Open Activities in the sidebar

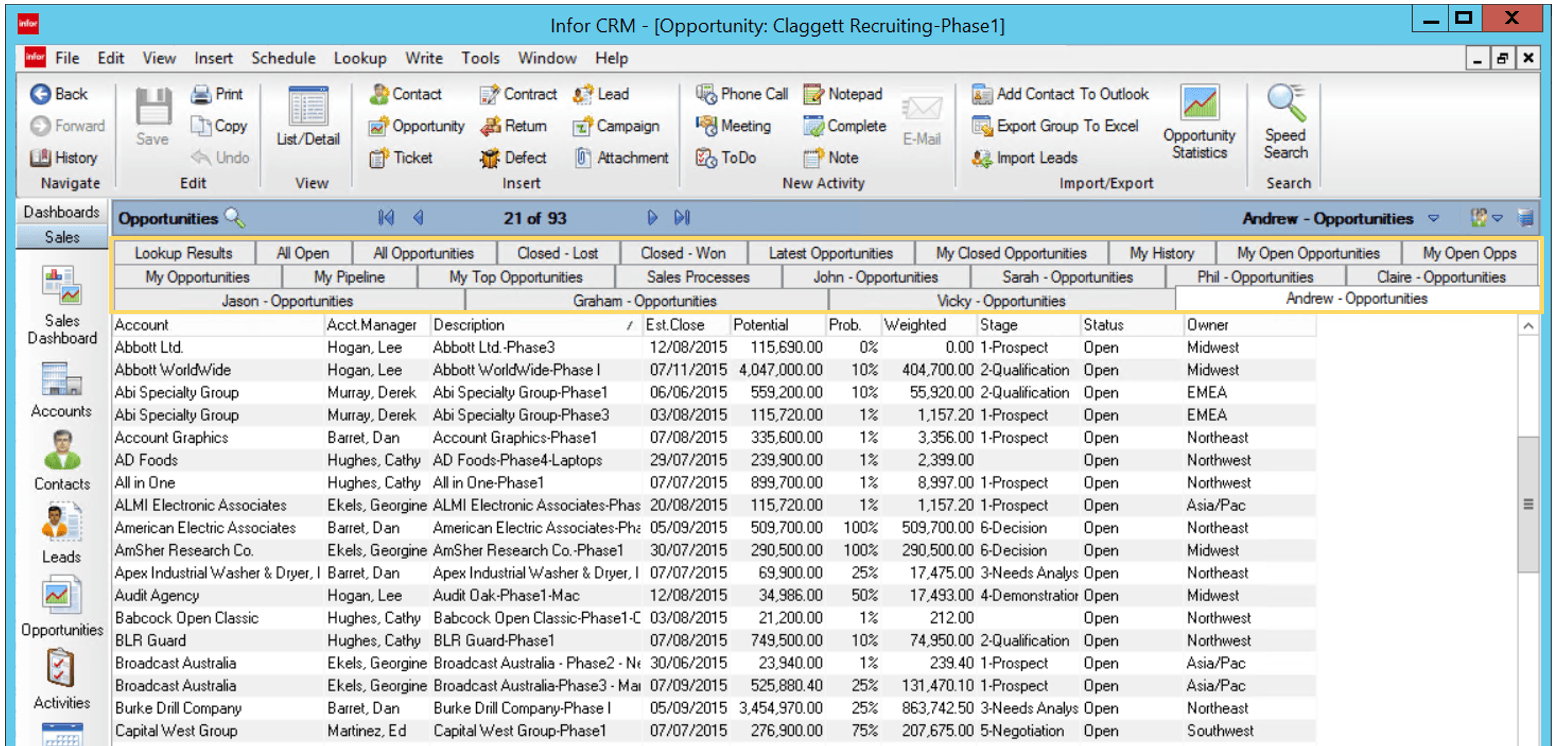(x=62, y=680)
